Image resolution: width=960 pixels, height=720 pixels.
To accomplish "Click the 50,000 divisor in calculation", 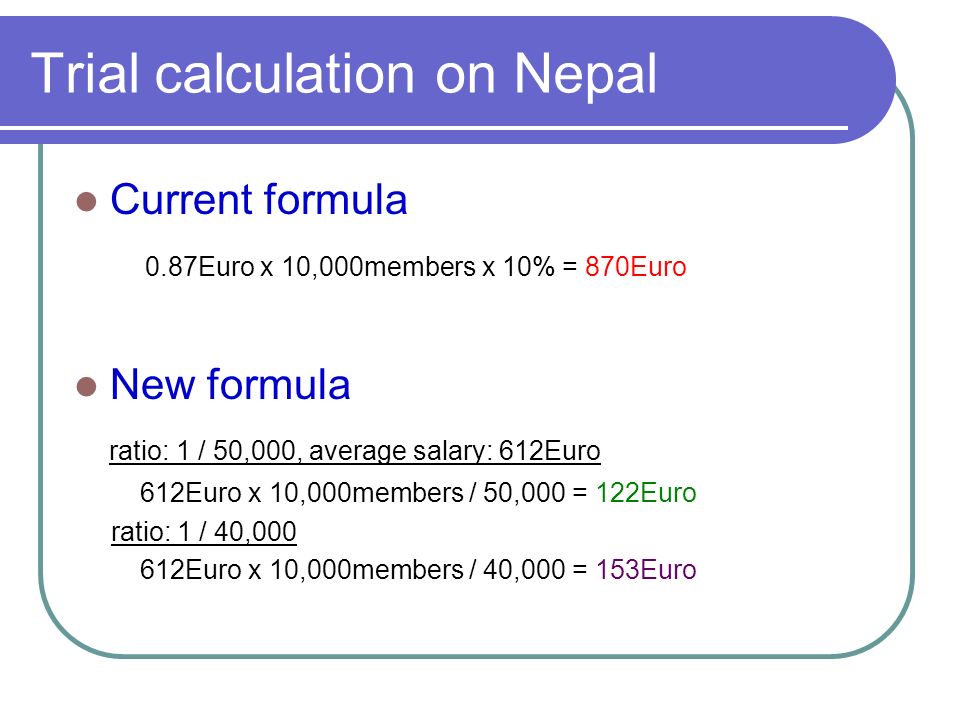I will coord(524,493).
